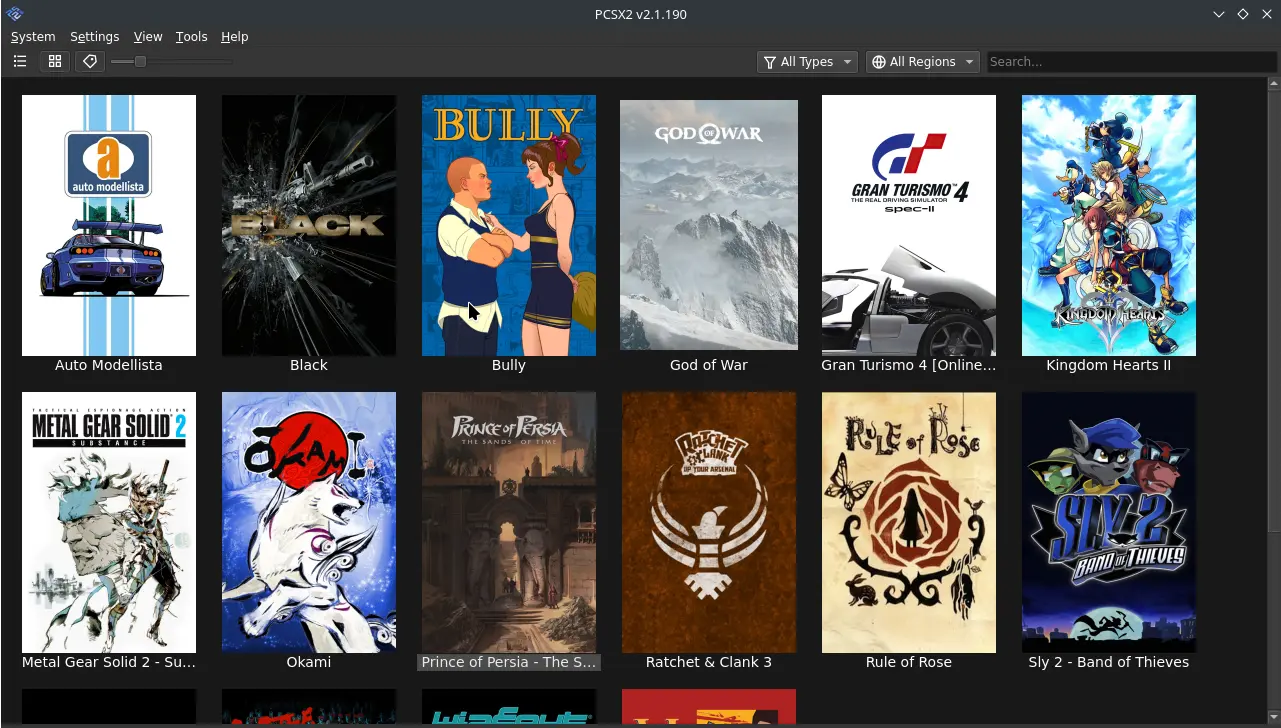Select the Bully game cover

click(x=509, y=225)
